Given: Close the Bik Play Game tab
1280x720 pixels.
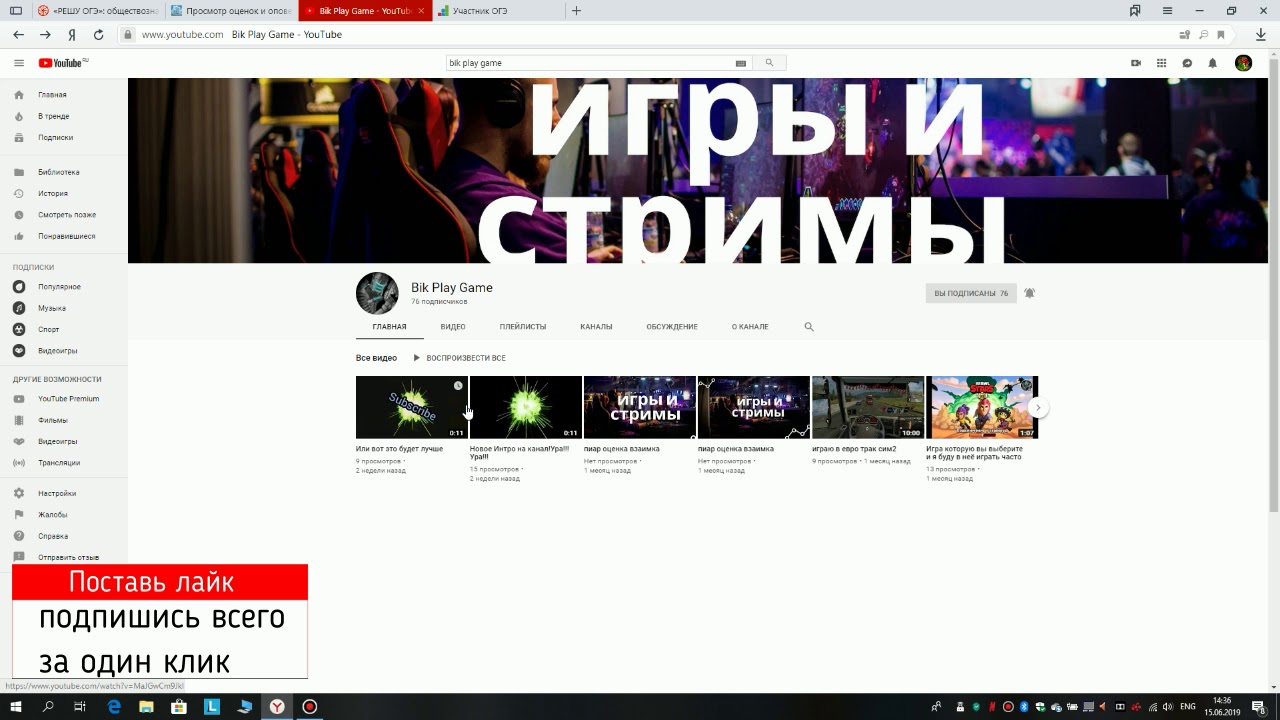Looking at the screenshot, I should click(421, 11).
